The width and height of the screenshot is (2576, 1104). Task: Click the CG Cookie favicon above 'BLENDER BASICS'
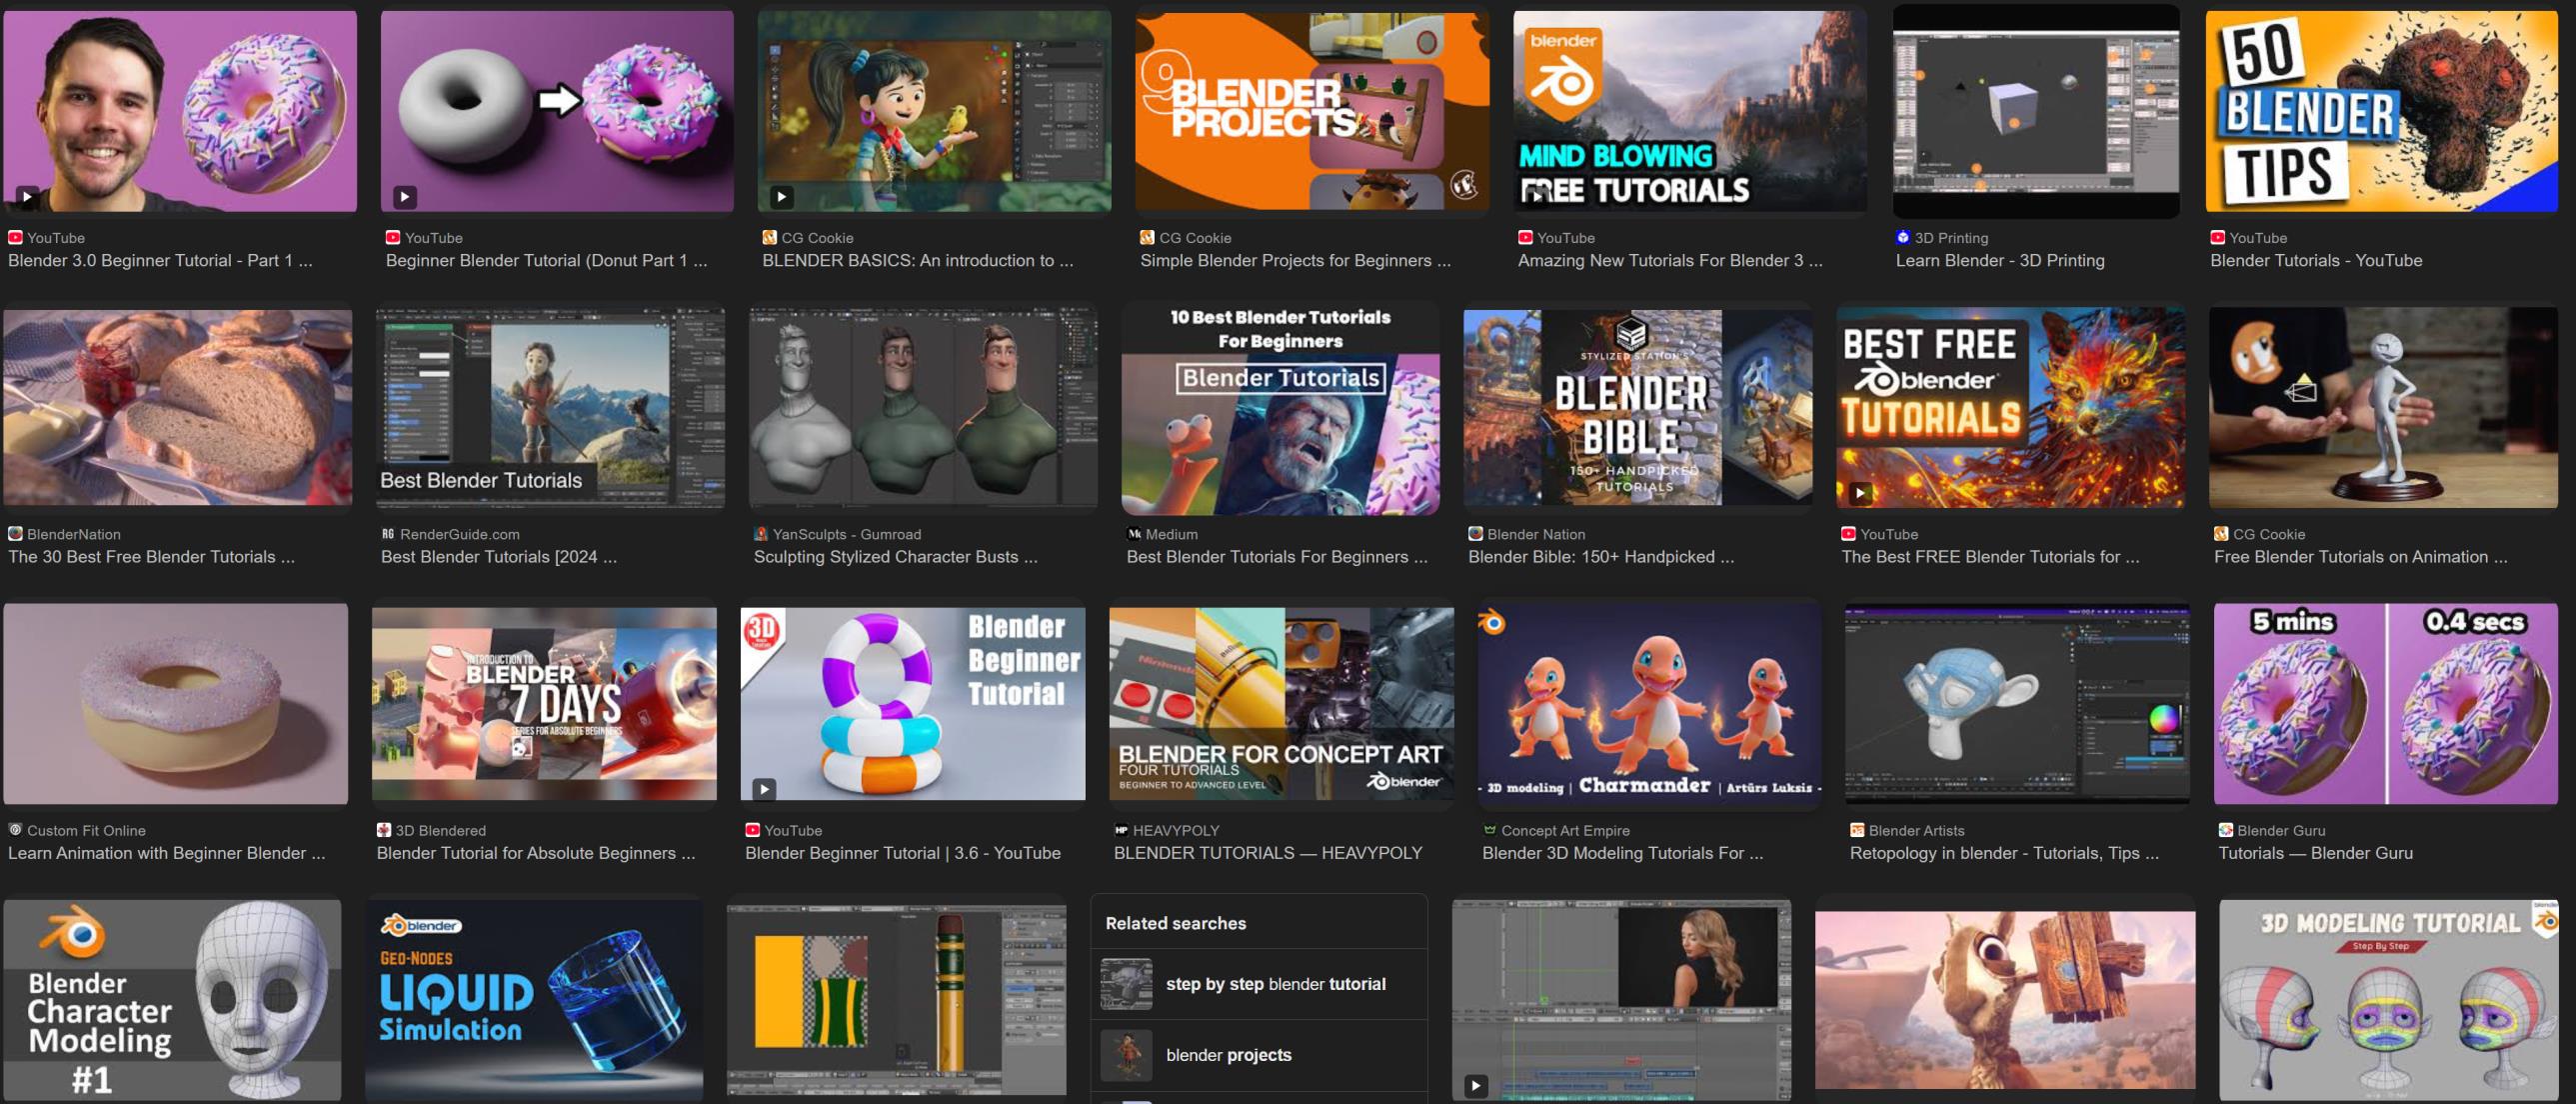[x=769, y=238]
